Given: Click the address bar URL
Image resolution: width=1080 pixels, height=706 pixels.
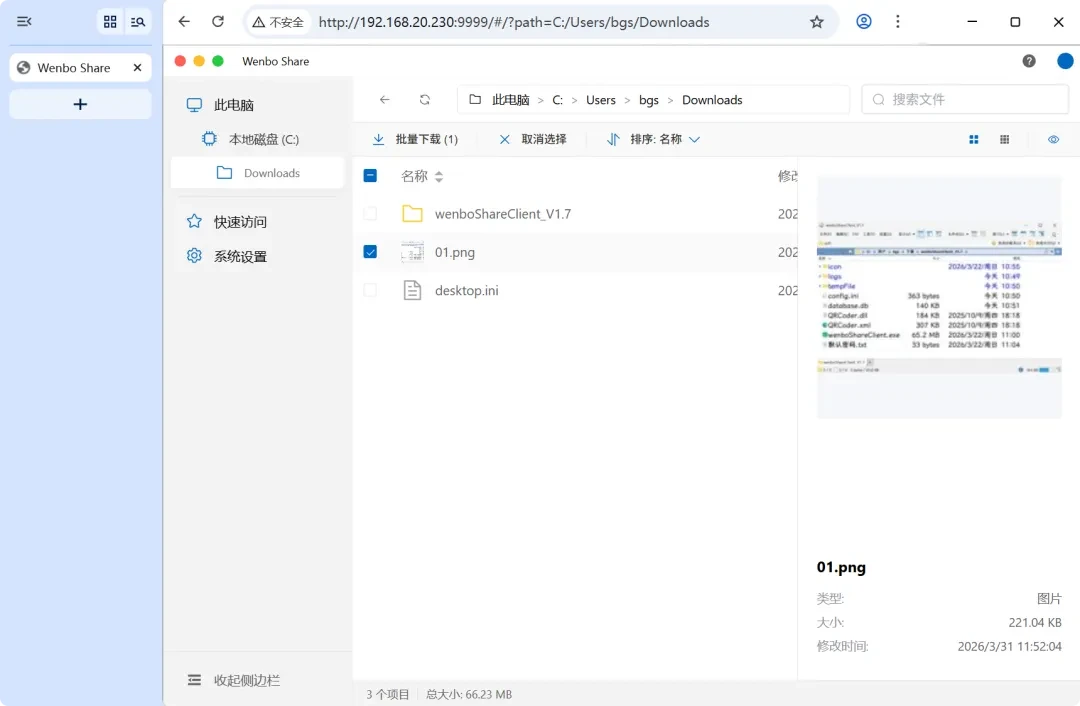Looking at the screenshot, I should click(x=513, y=22).
